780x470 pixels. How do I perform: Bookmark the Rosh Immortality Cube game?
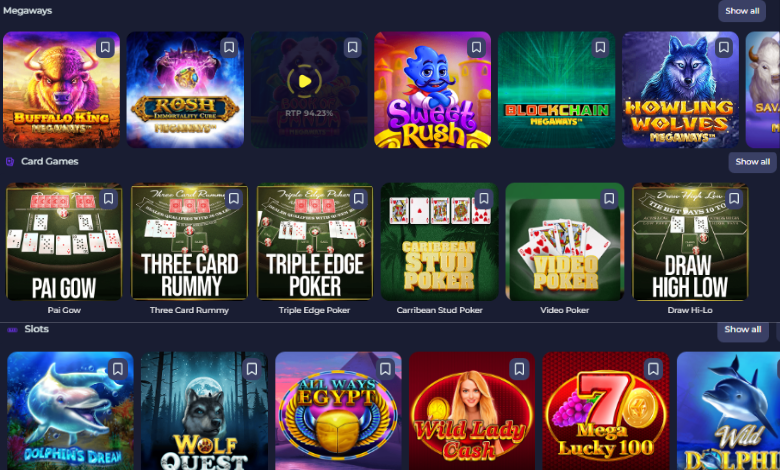(x=229, y=48)
